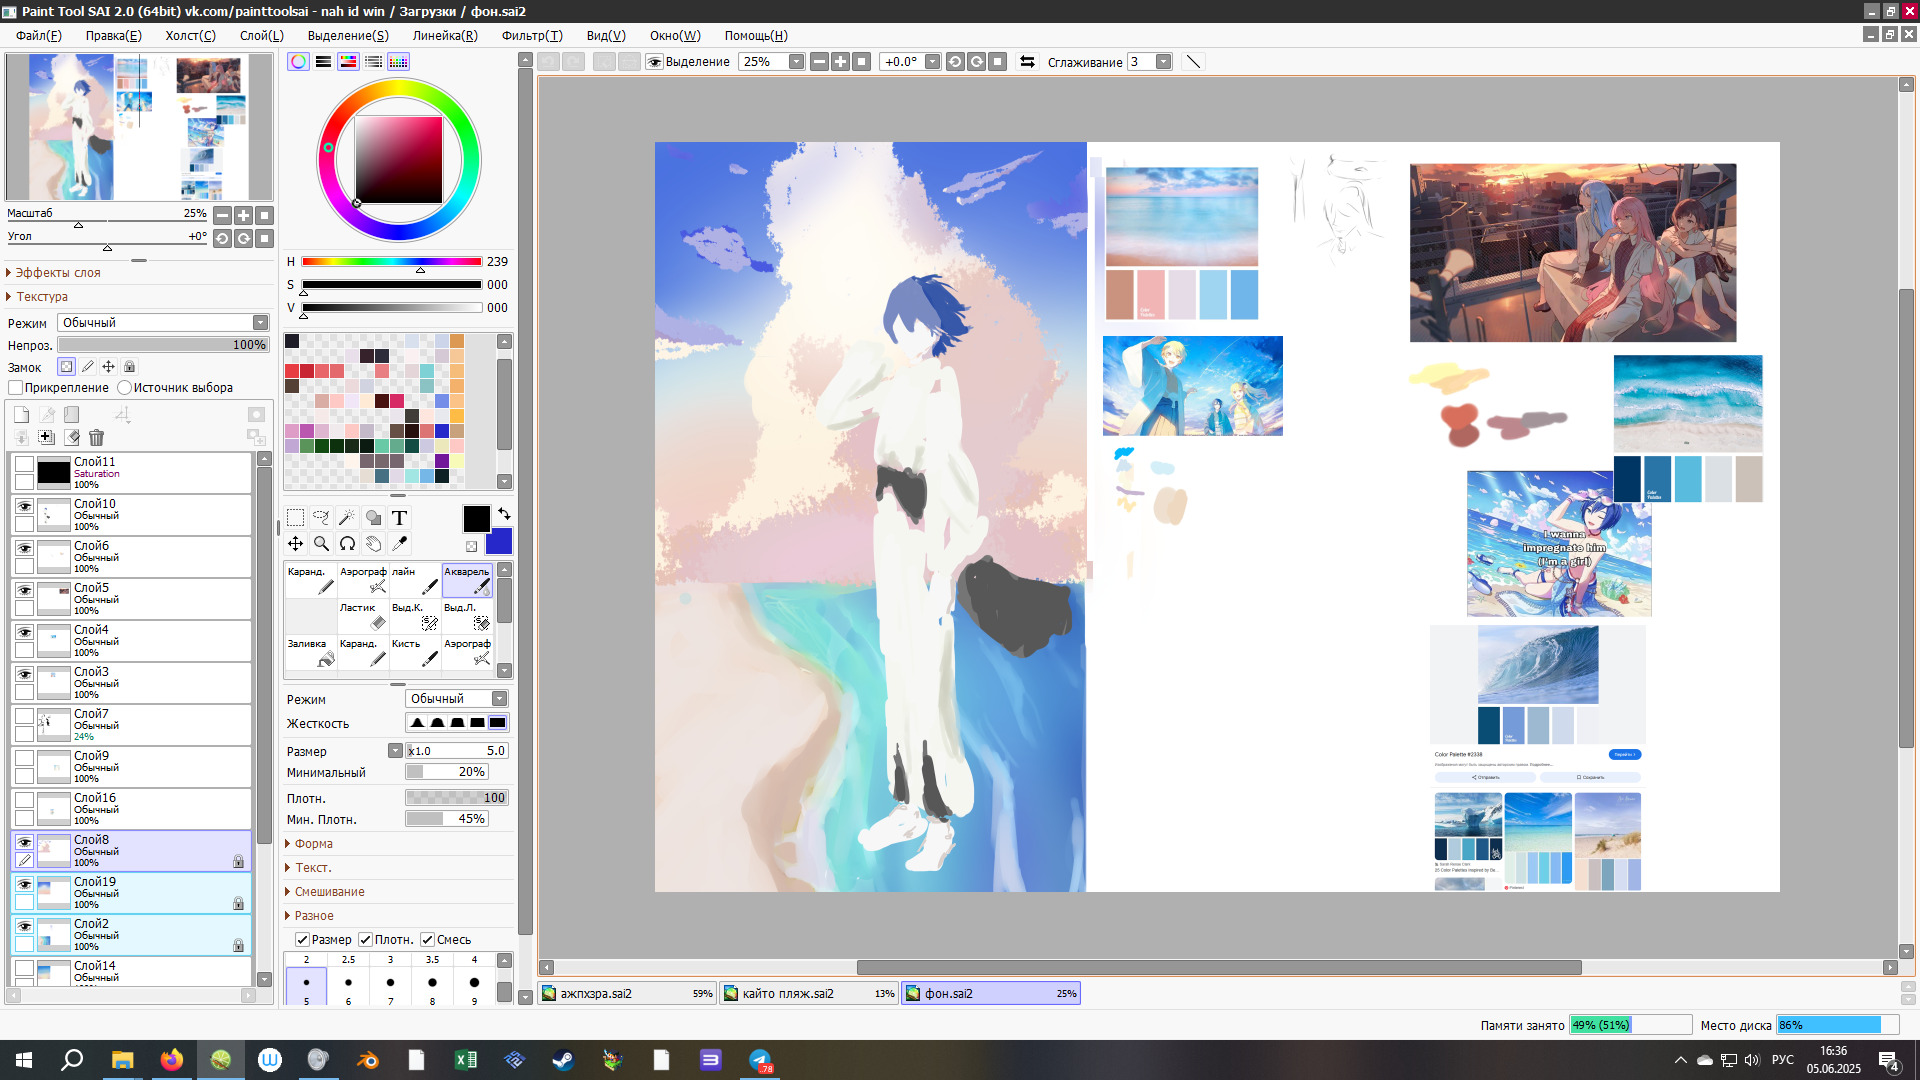The width and height of the screenshot is (1920, 1080).
Task: Open Telegram from the taskbar
Action: (760, 1060)
